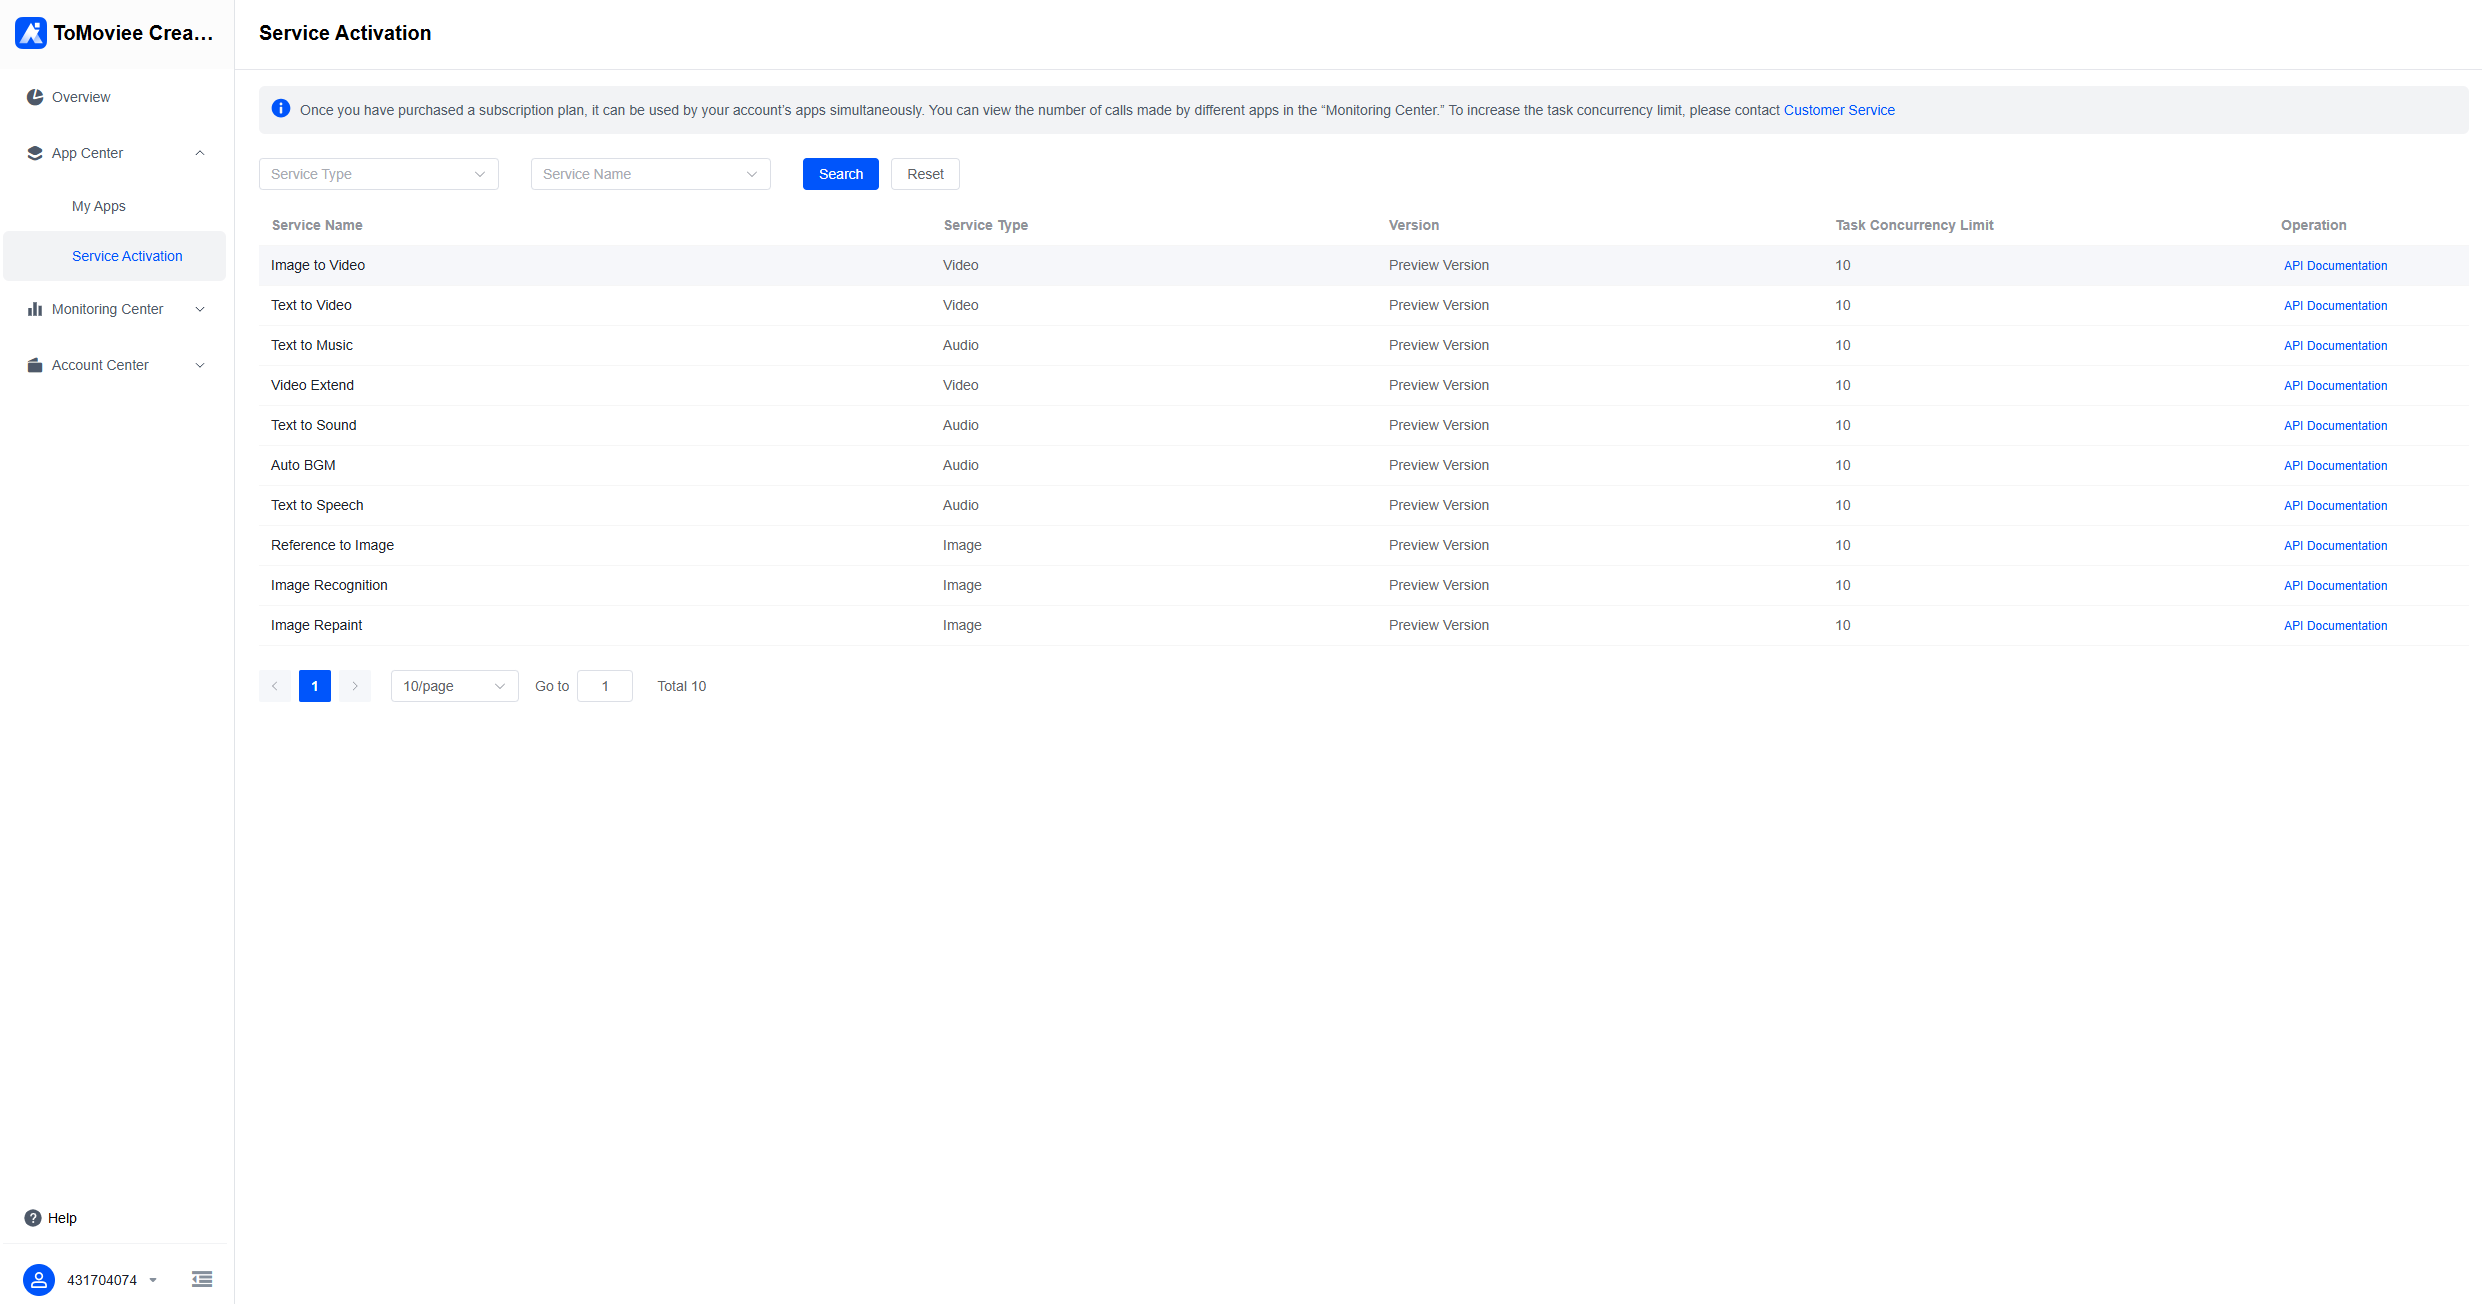Select Service Activation in sidebar
Screen dimensions: 2482x1304
[127, 256]
